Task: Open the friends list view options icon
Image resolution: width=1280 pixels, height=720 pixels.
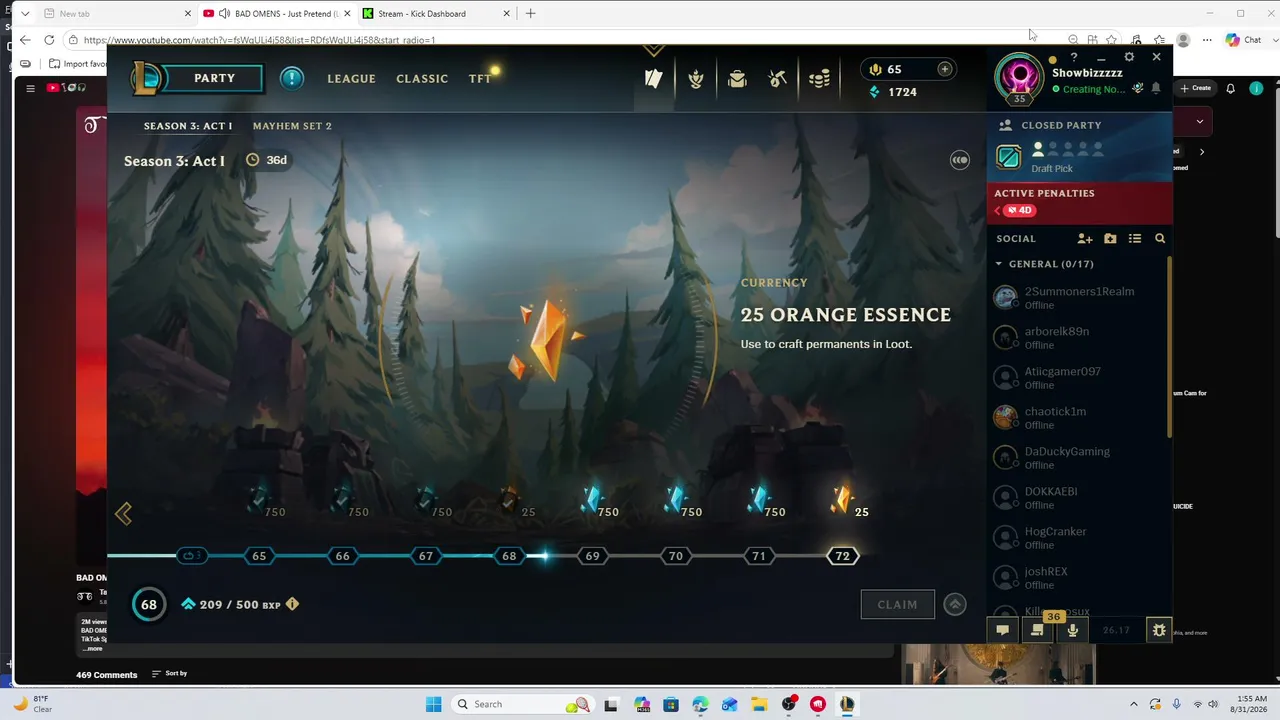Action: click(1135, 239)
